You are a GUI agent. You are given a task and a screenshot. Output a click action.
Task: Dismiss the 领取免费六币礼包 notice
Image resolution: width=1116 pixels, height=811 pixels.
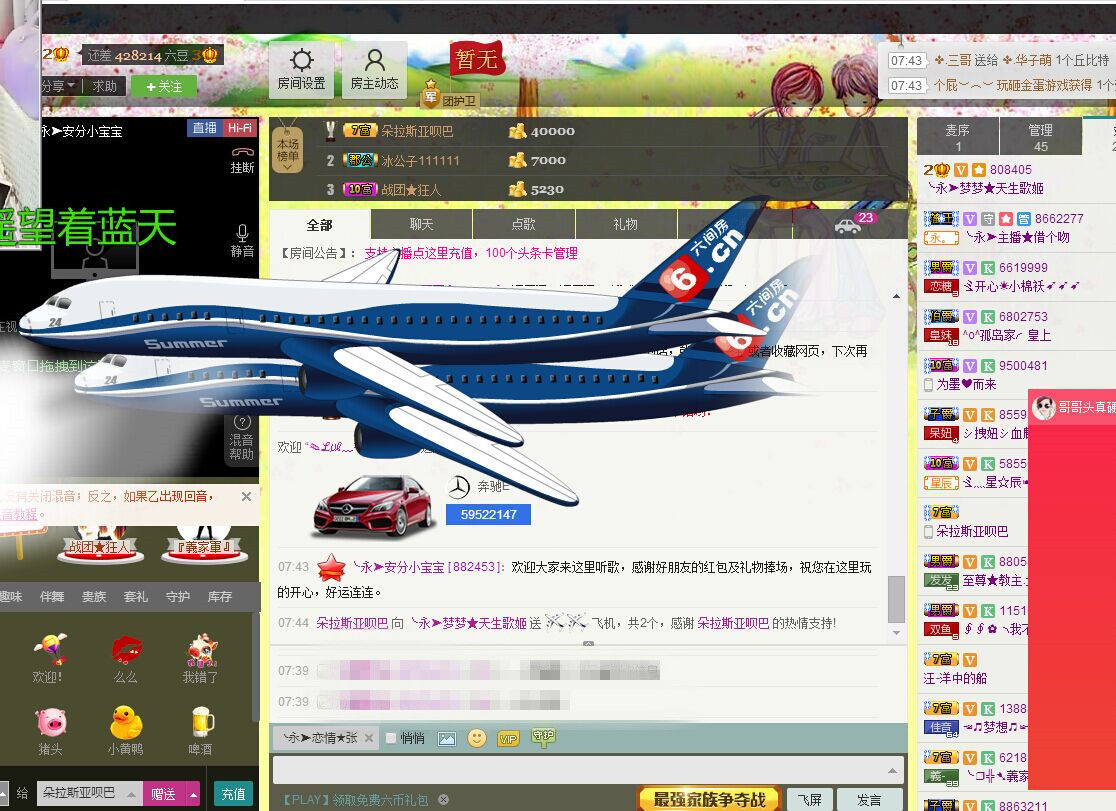(x=443, y=800)
